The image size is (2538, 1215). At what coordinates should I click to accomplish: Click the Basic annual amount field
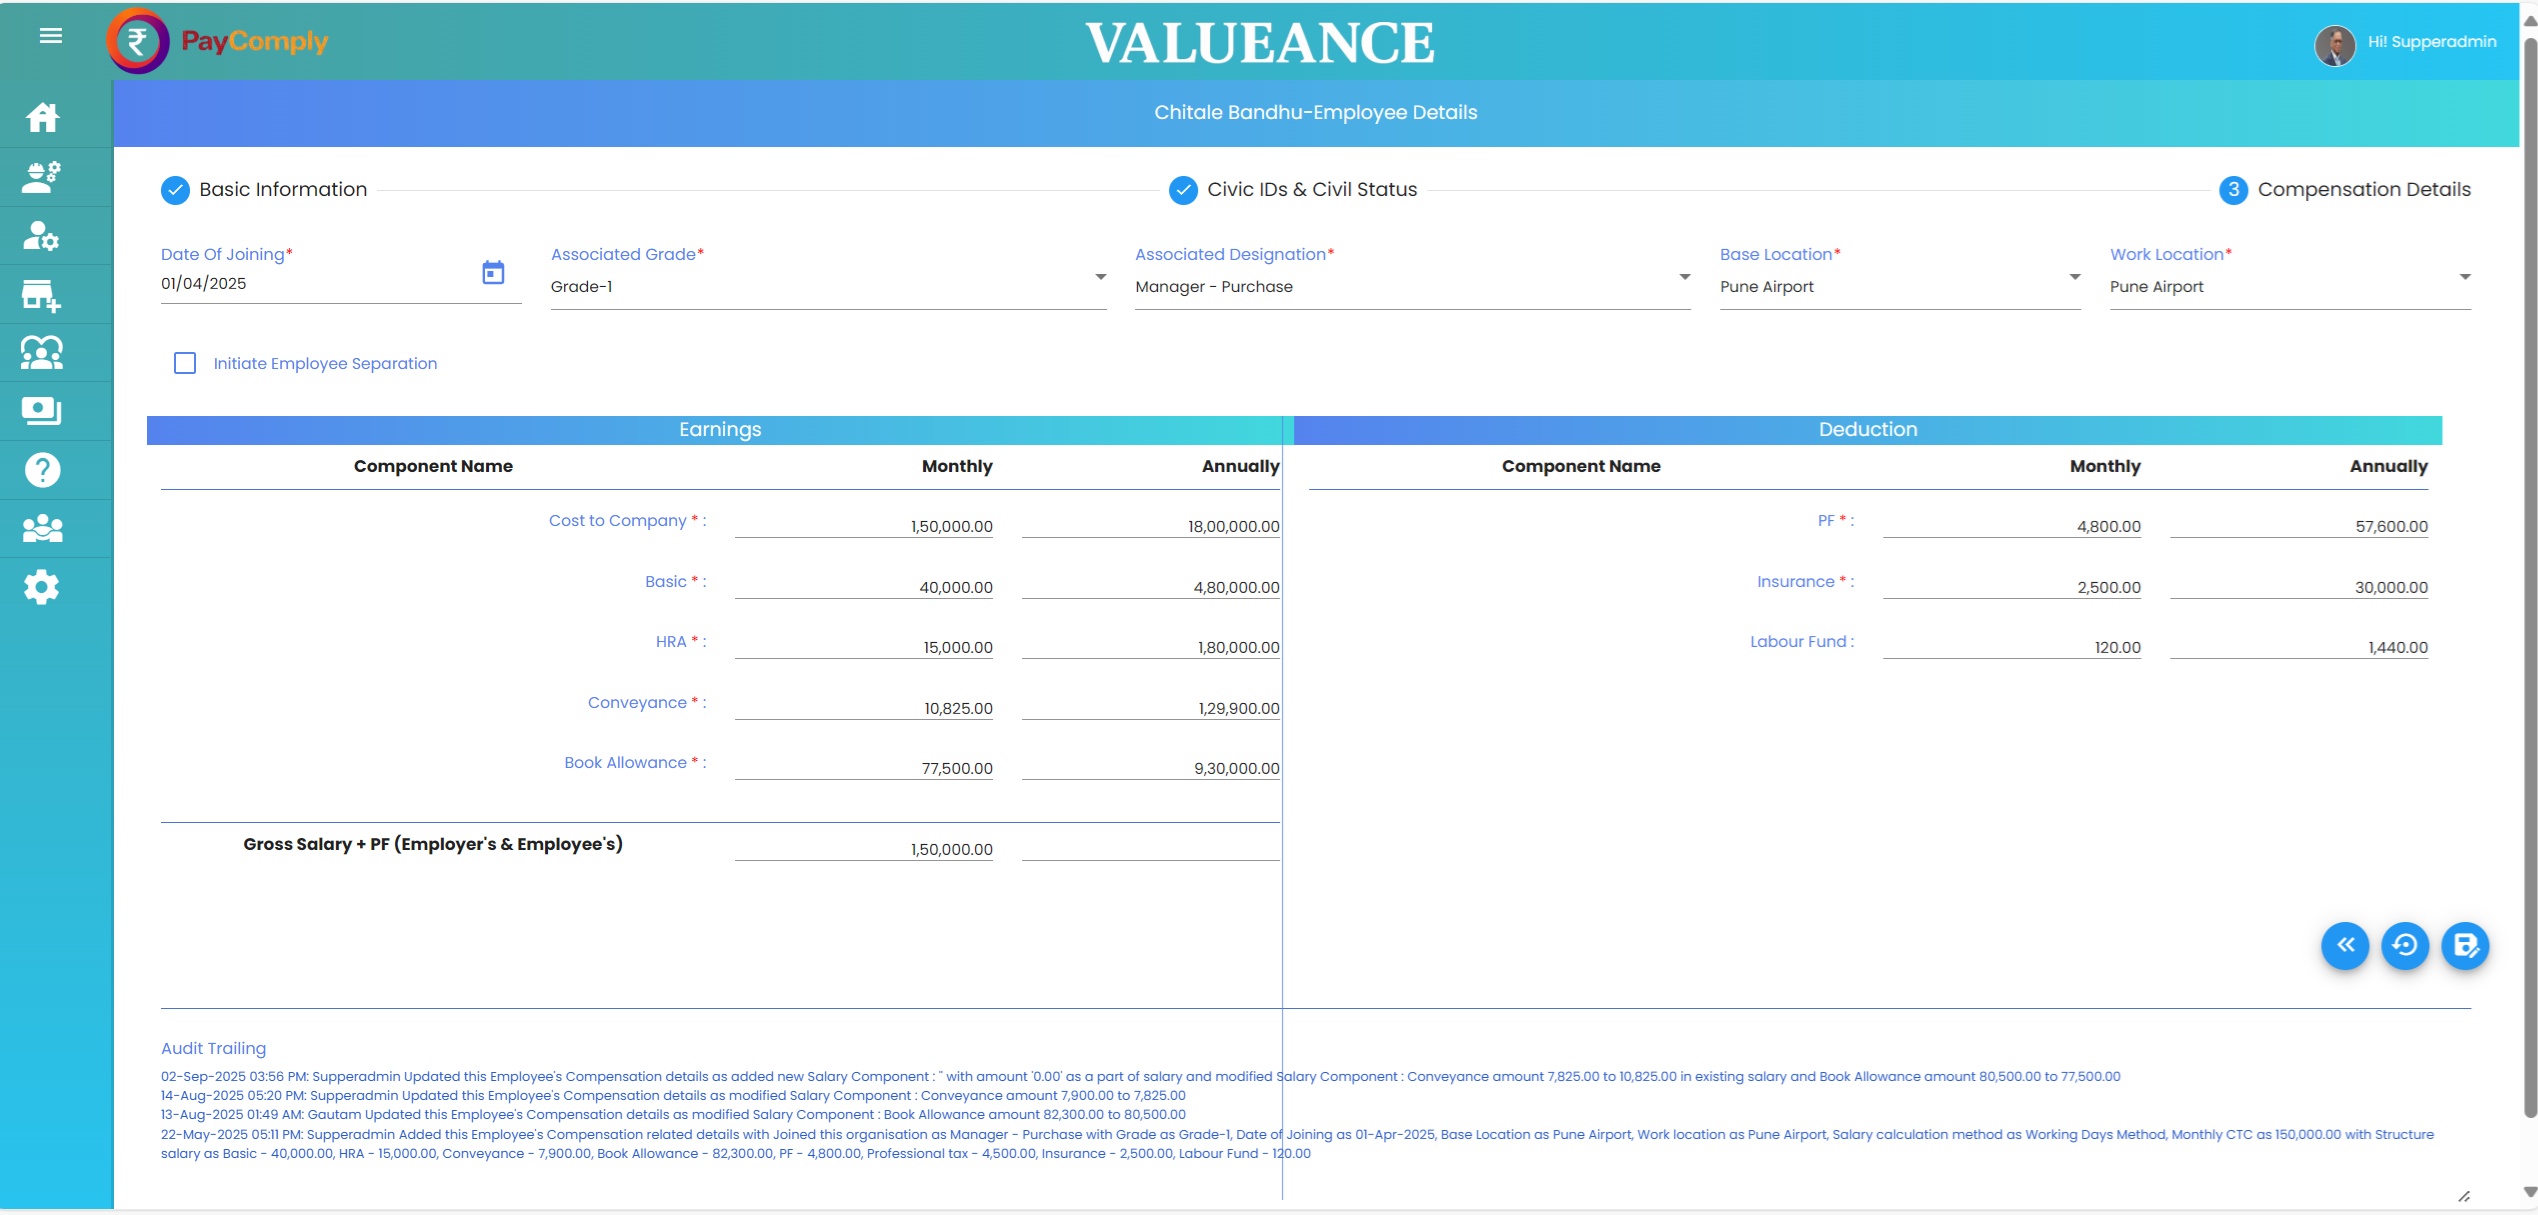1151,587
